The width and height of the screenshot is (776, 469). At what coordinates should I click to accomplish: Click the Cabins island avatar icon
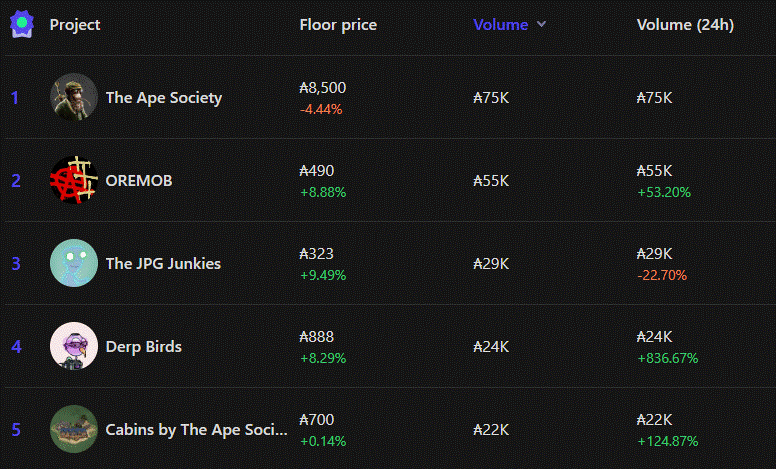click(74, 429)
